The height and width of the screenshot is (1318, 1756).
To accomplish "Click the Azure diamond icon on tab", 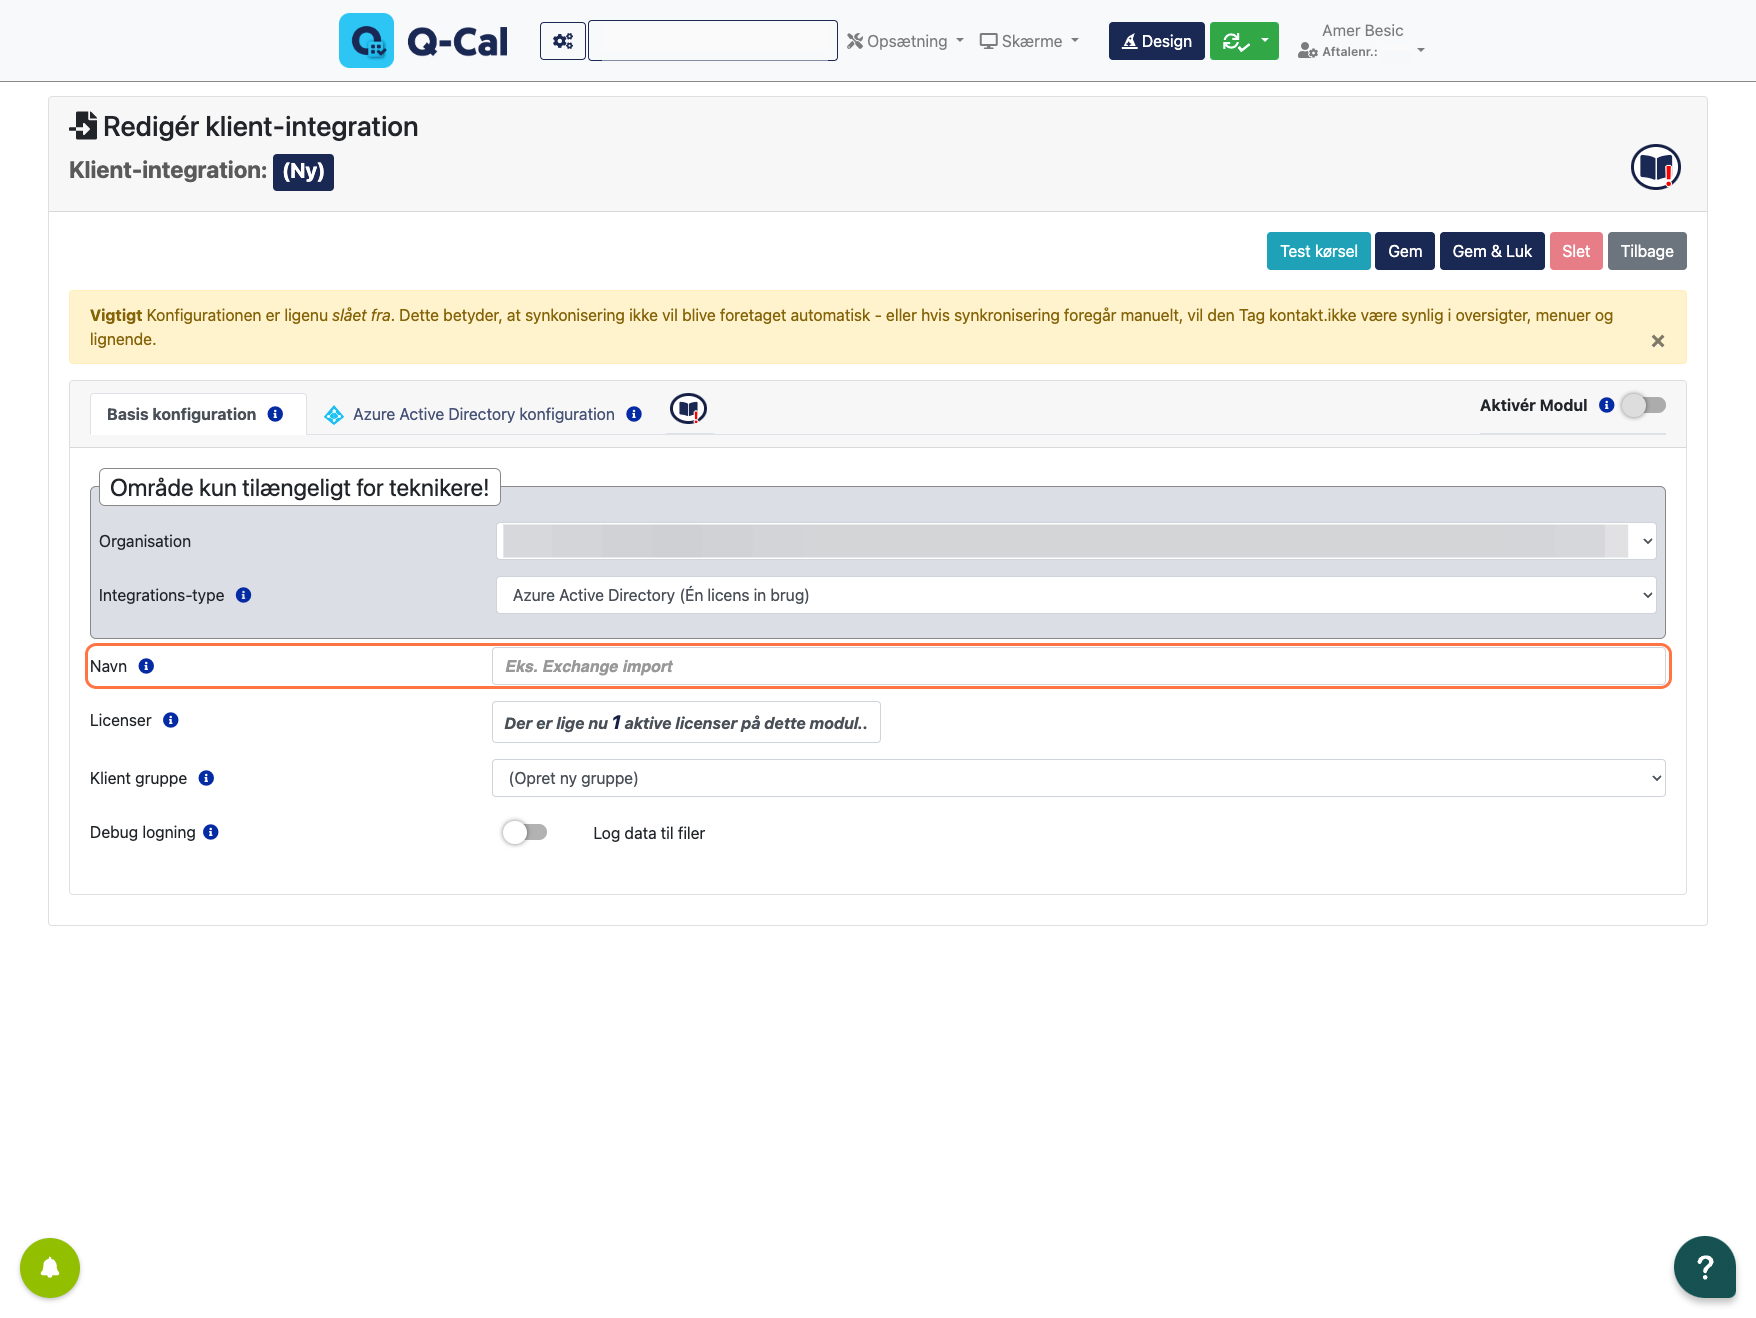I will coord(334,415).
